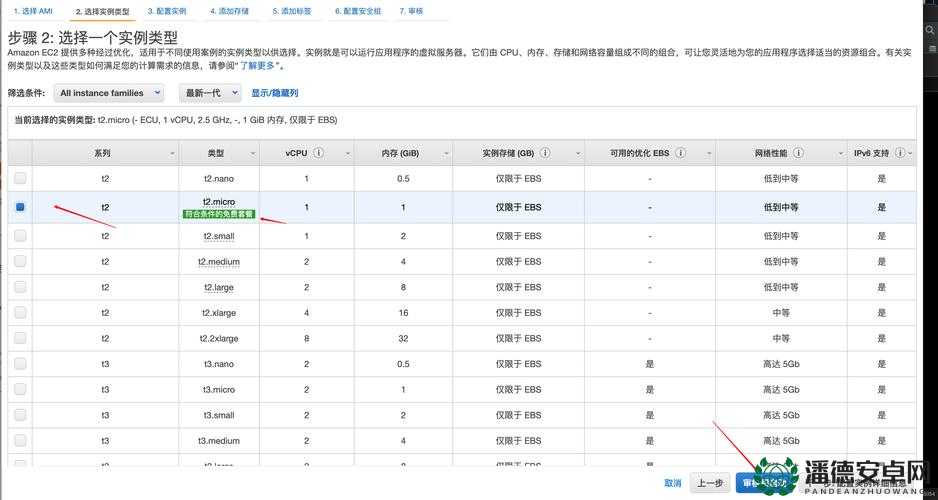The image size is (938, 500).
Task: Click the t3.micro type name
Action: [x=219, y=389]
